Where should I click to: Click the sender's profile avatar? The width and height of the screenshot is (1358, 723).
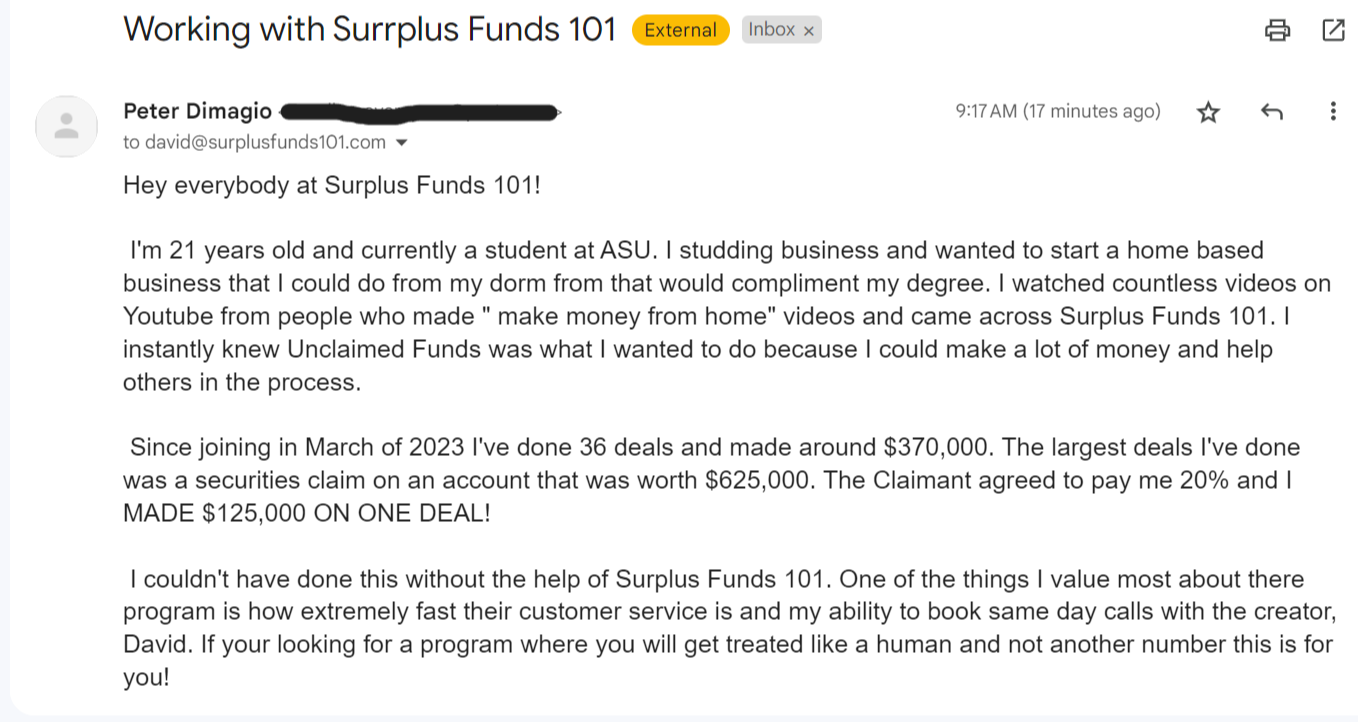coord(66,126)
